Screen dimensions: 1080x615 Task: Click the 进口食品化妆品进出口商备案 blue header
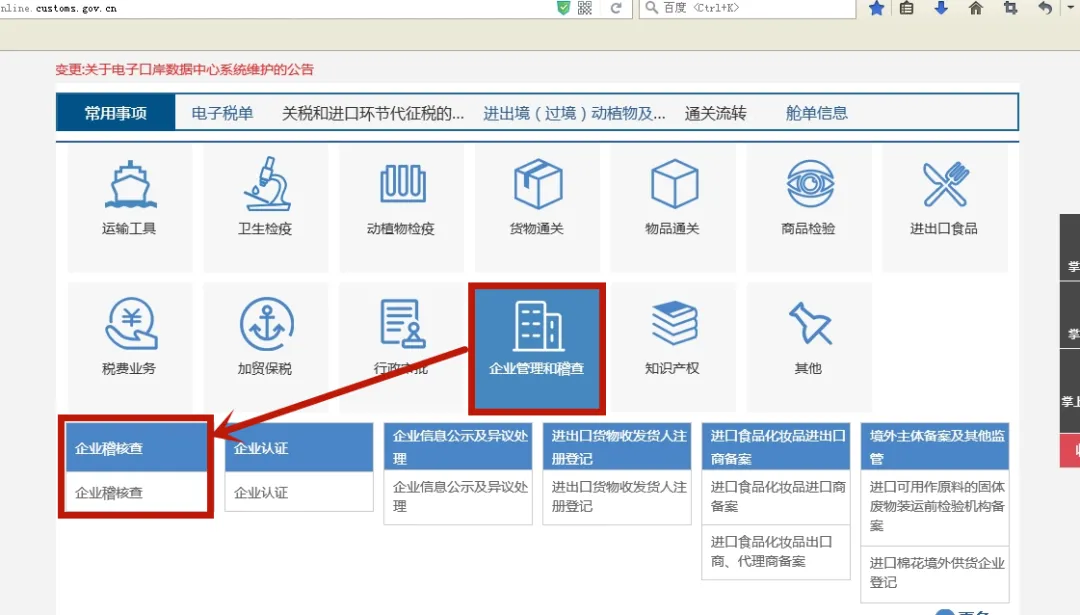click(776, 447)
